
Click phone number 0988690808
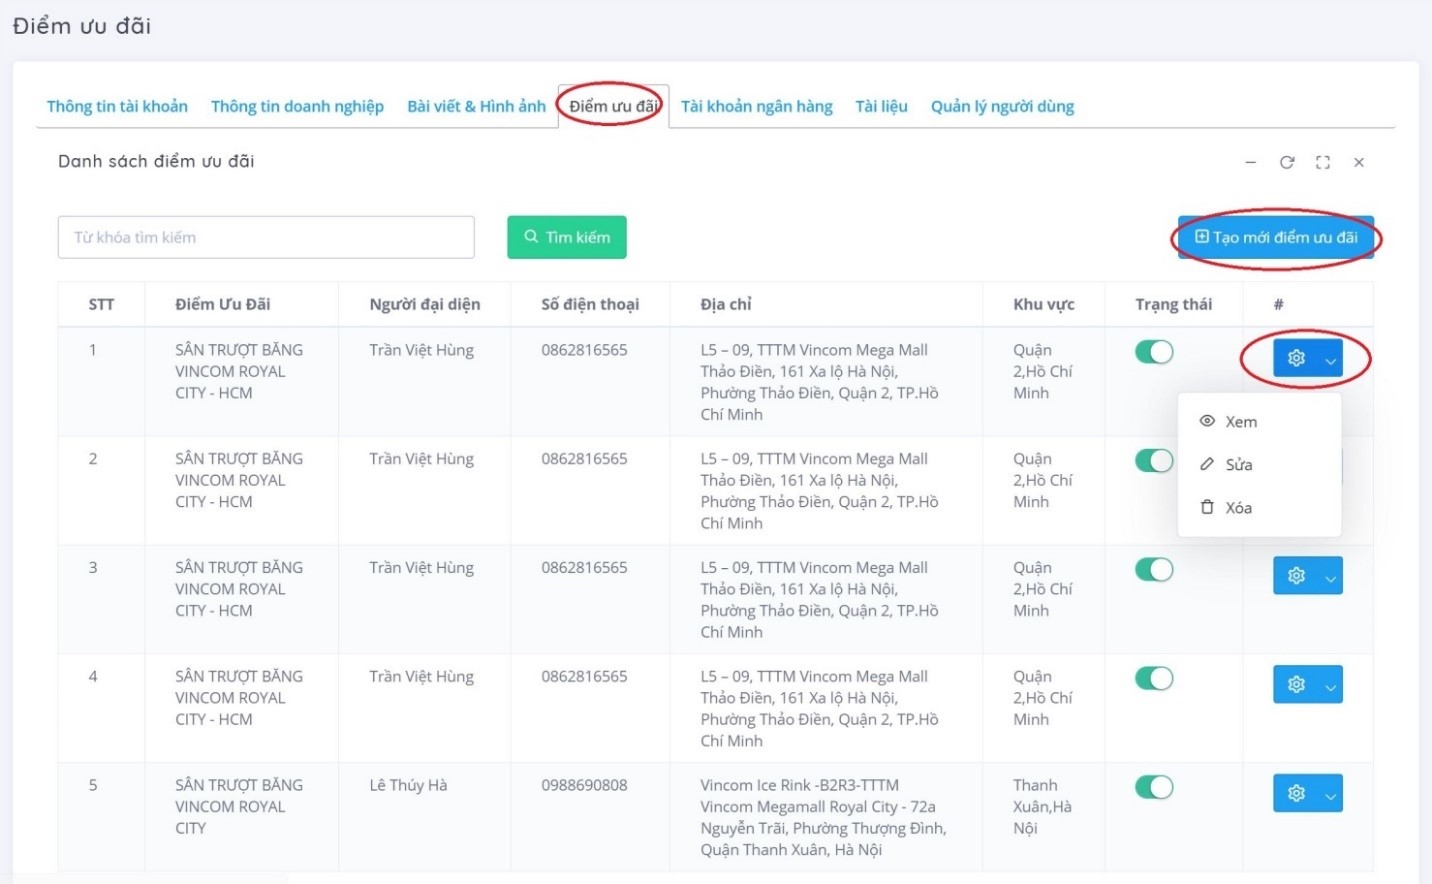coord(584,785)
